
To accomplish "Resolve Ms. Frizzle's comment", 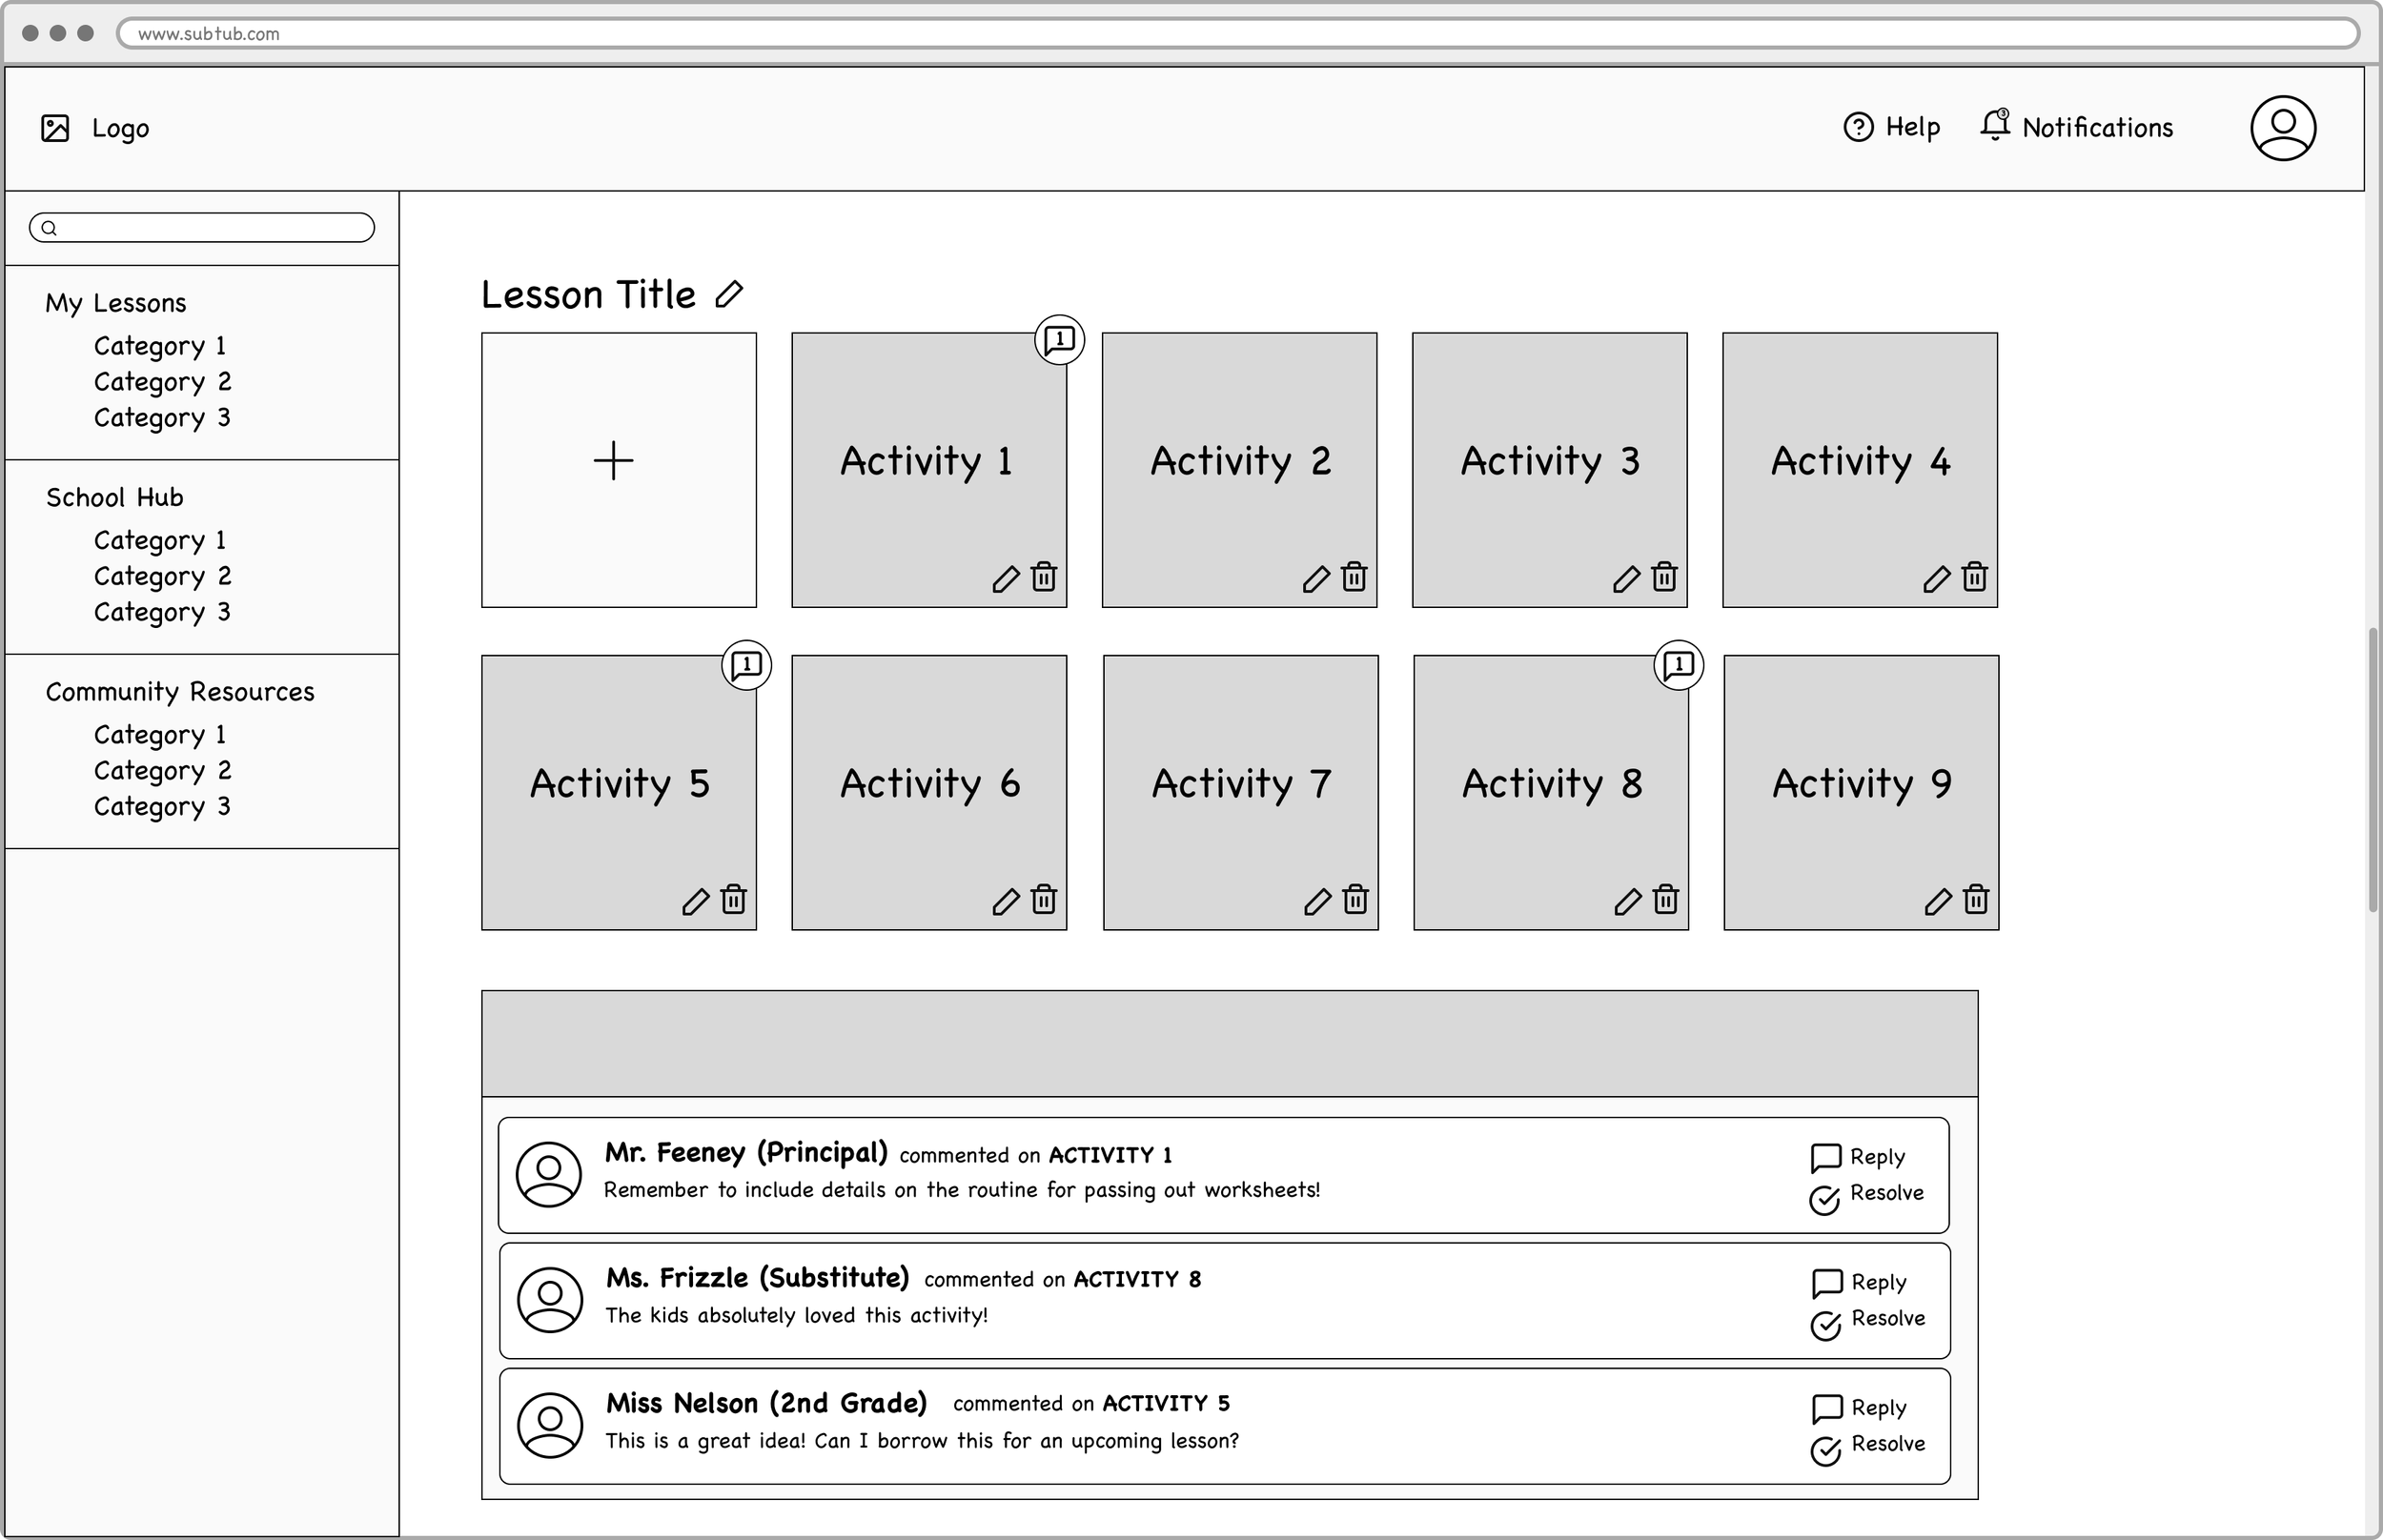I will tap(1867, 1321).
